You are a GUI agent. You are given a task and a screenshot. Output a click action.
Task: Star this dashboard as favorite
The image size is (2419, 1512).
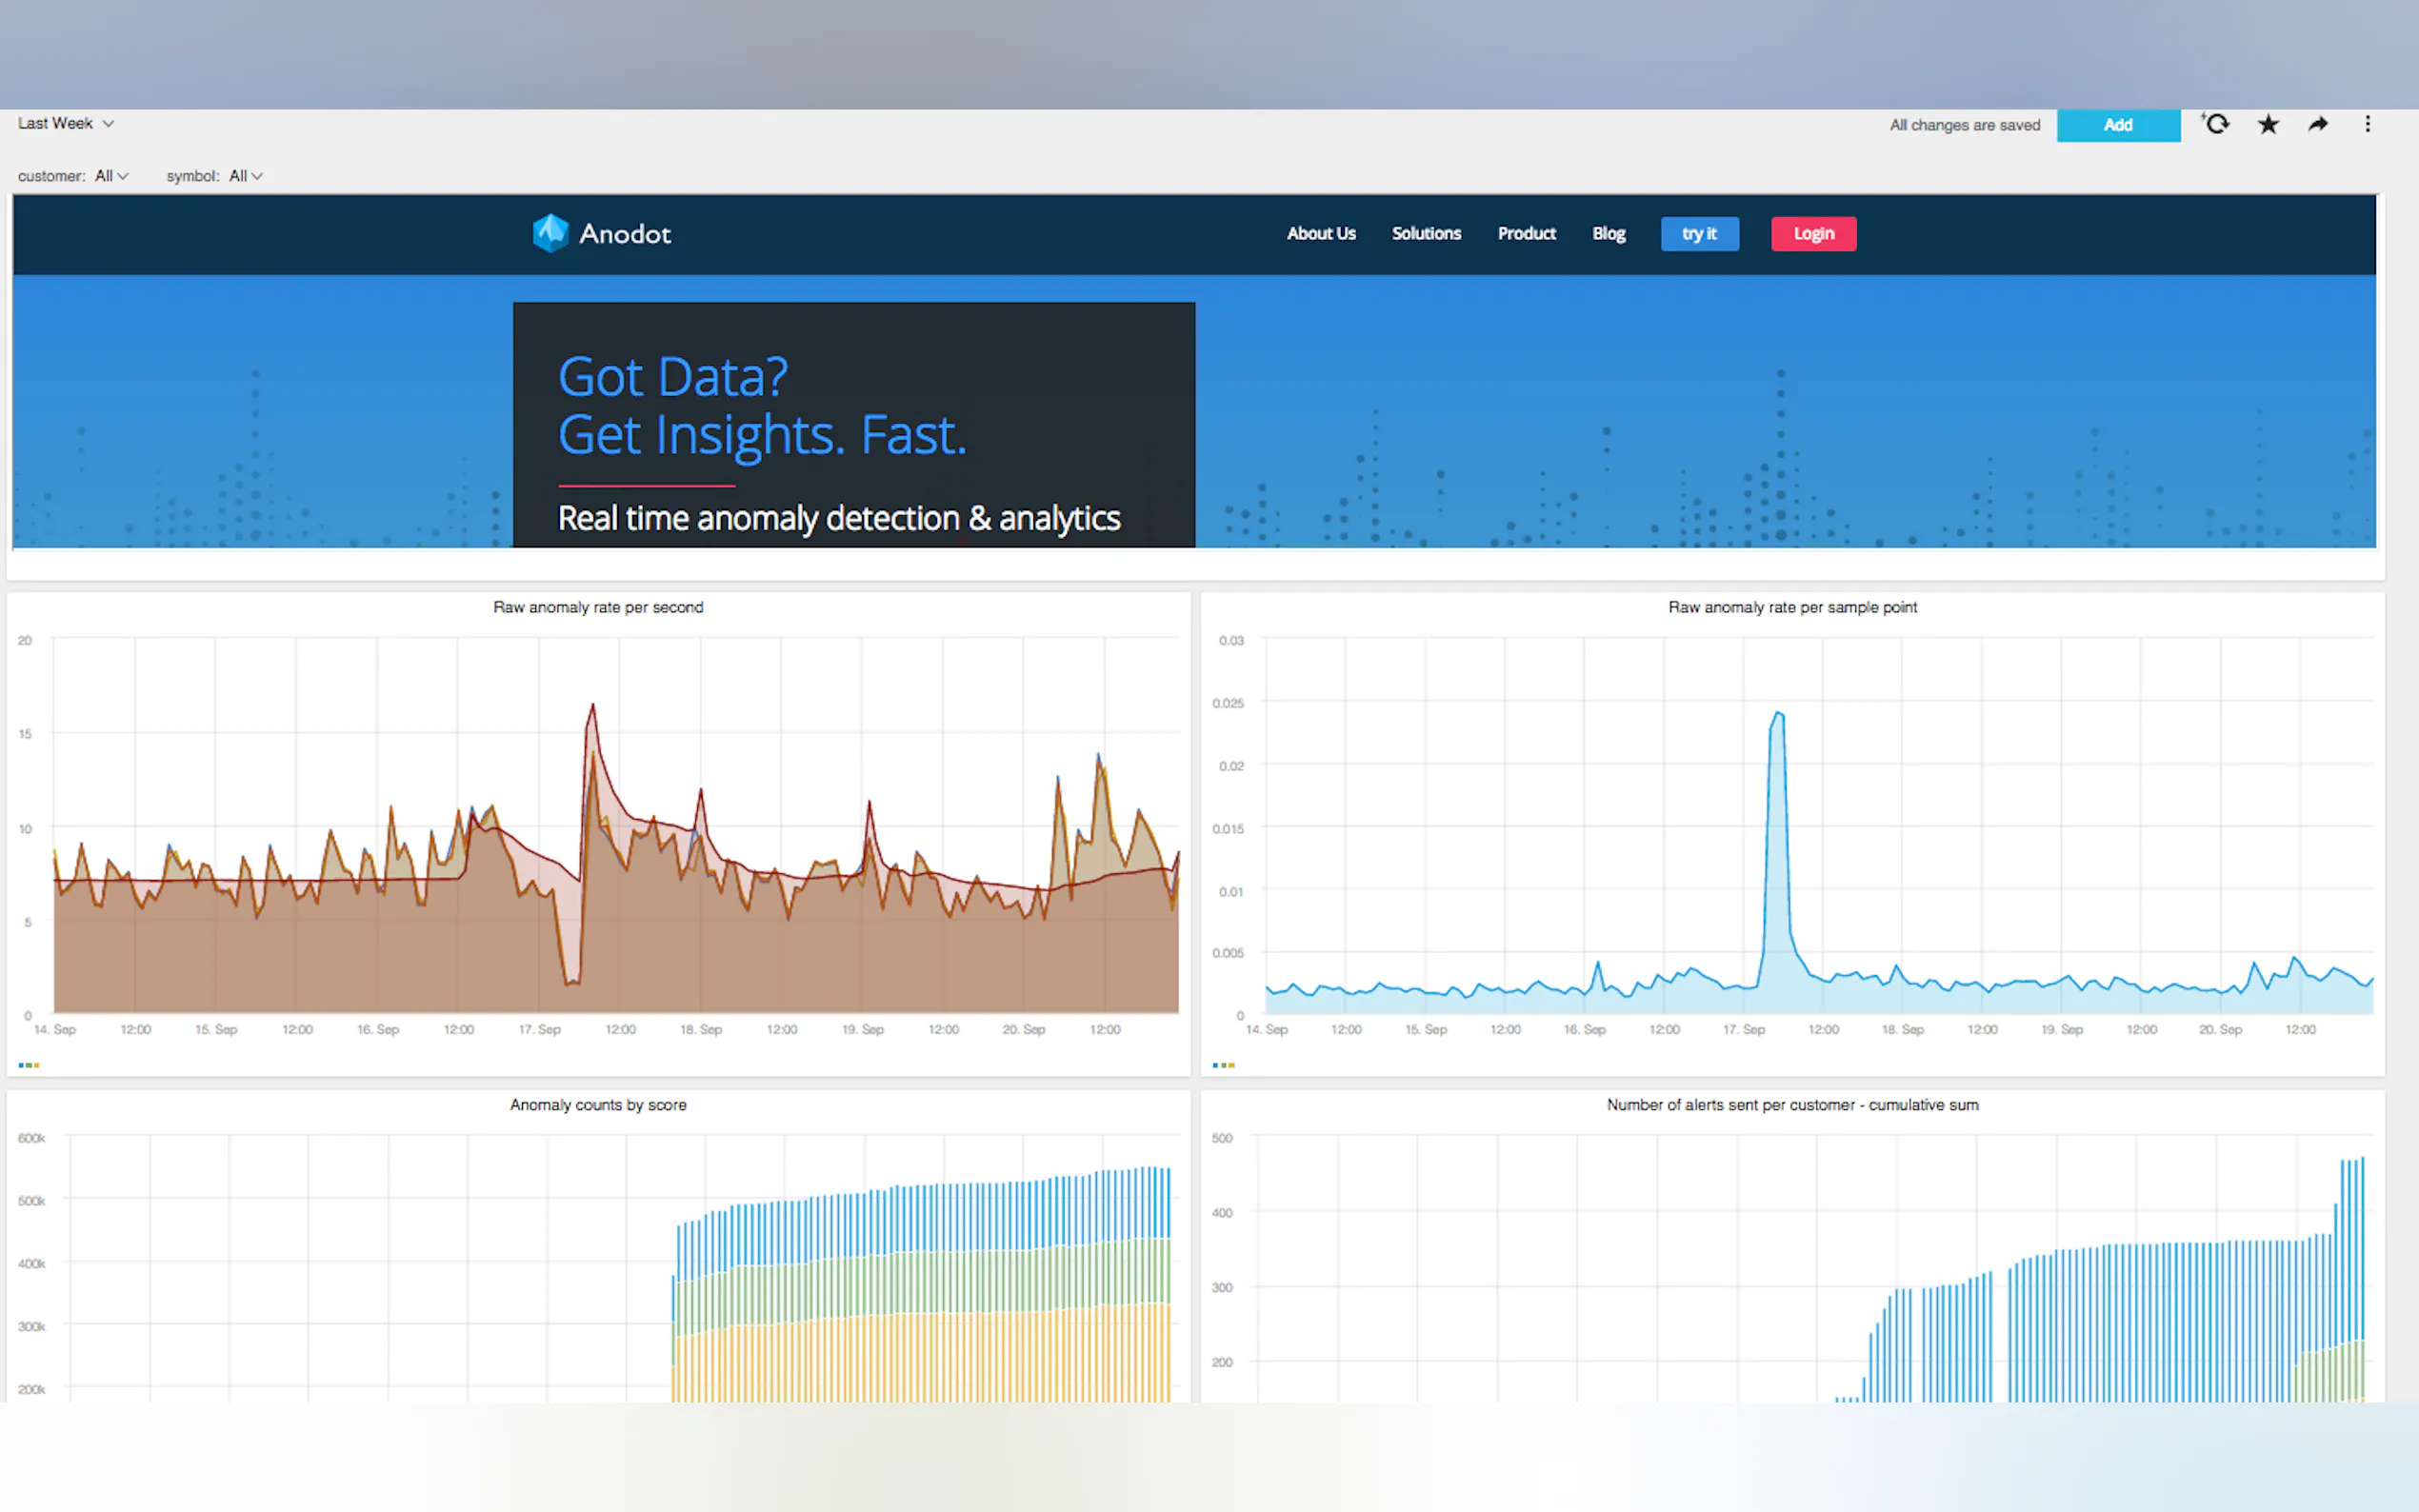click(x=2268, y=124)
